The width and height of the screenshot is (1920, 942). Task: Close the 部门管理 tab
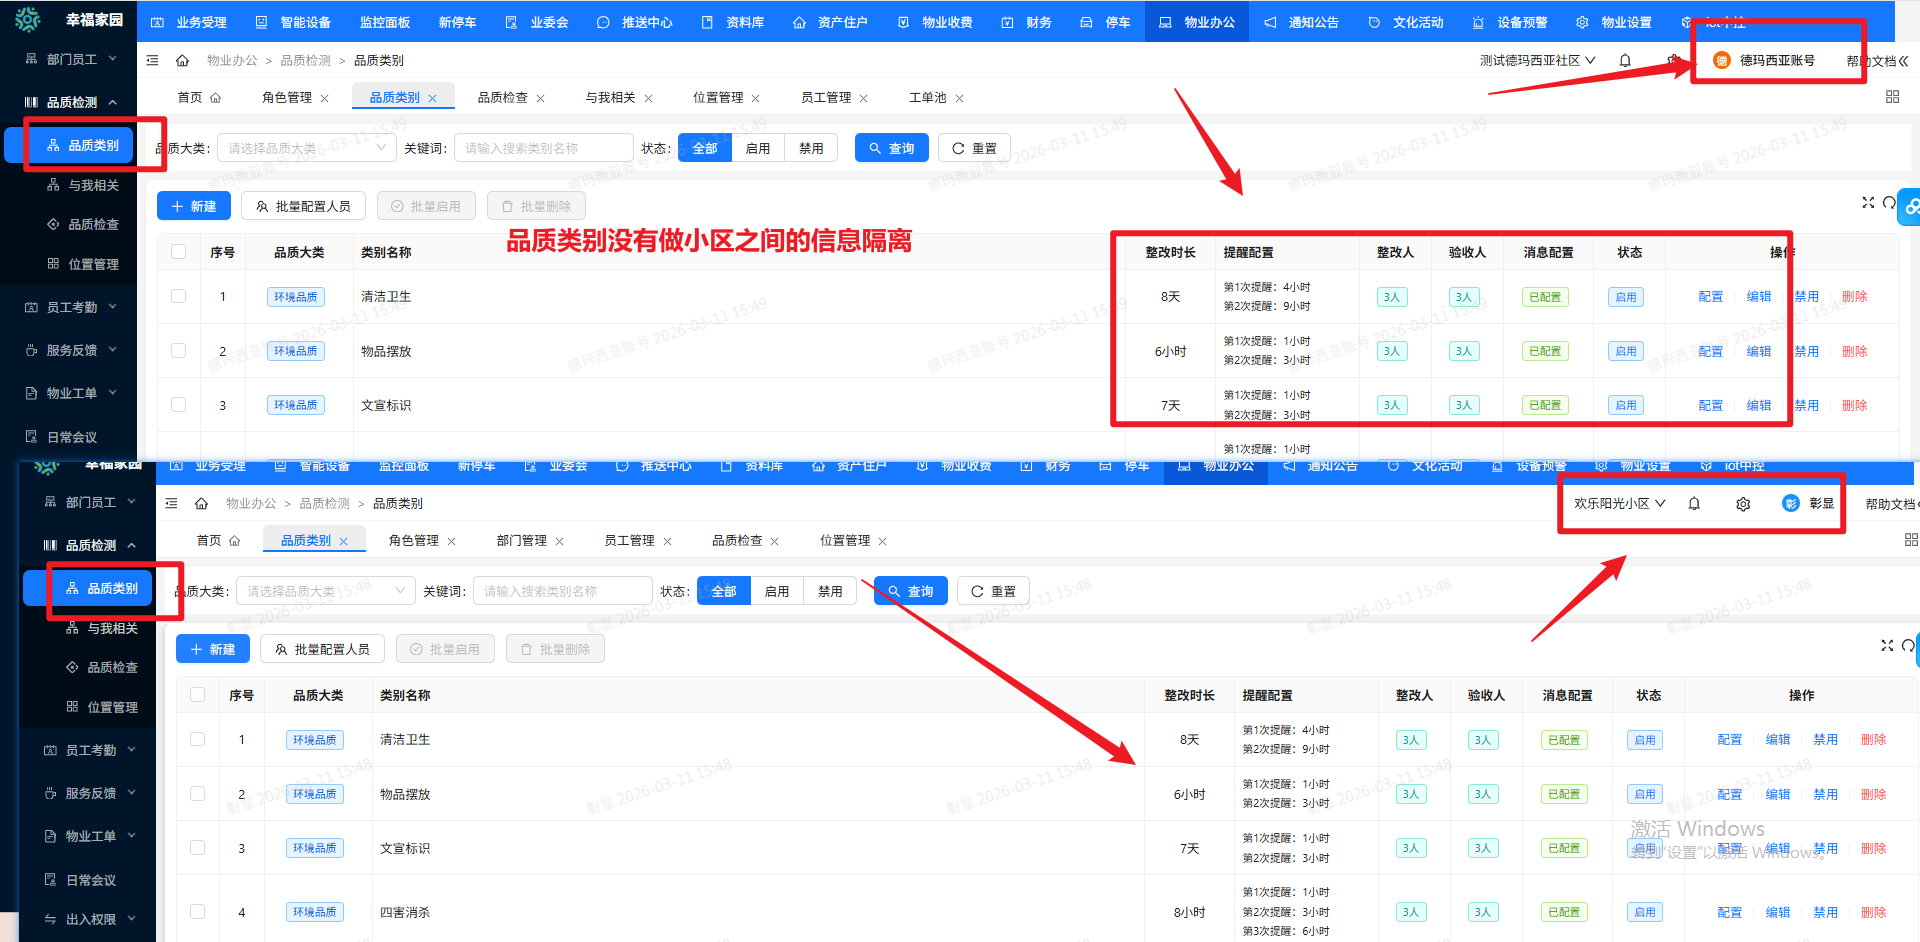(x=559, y=541)
